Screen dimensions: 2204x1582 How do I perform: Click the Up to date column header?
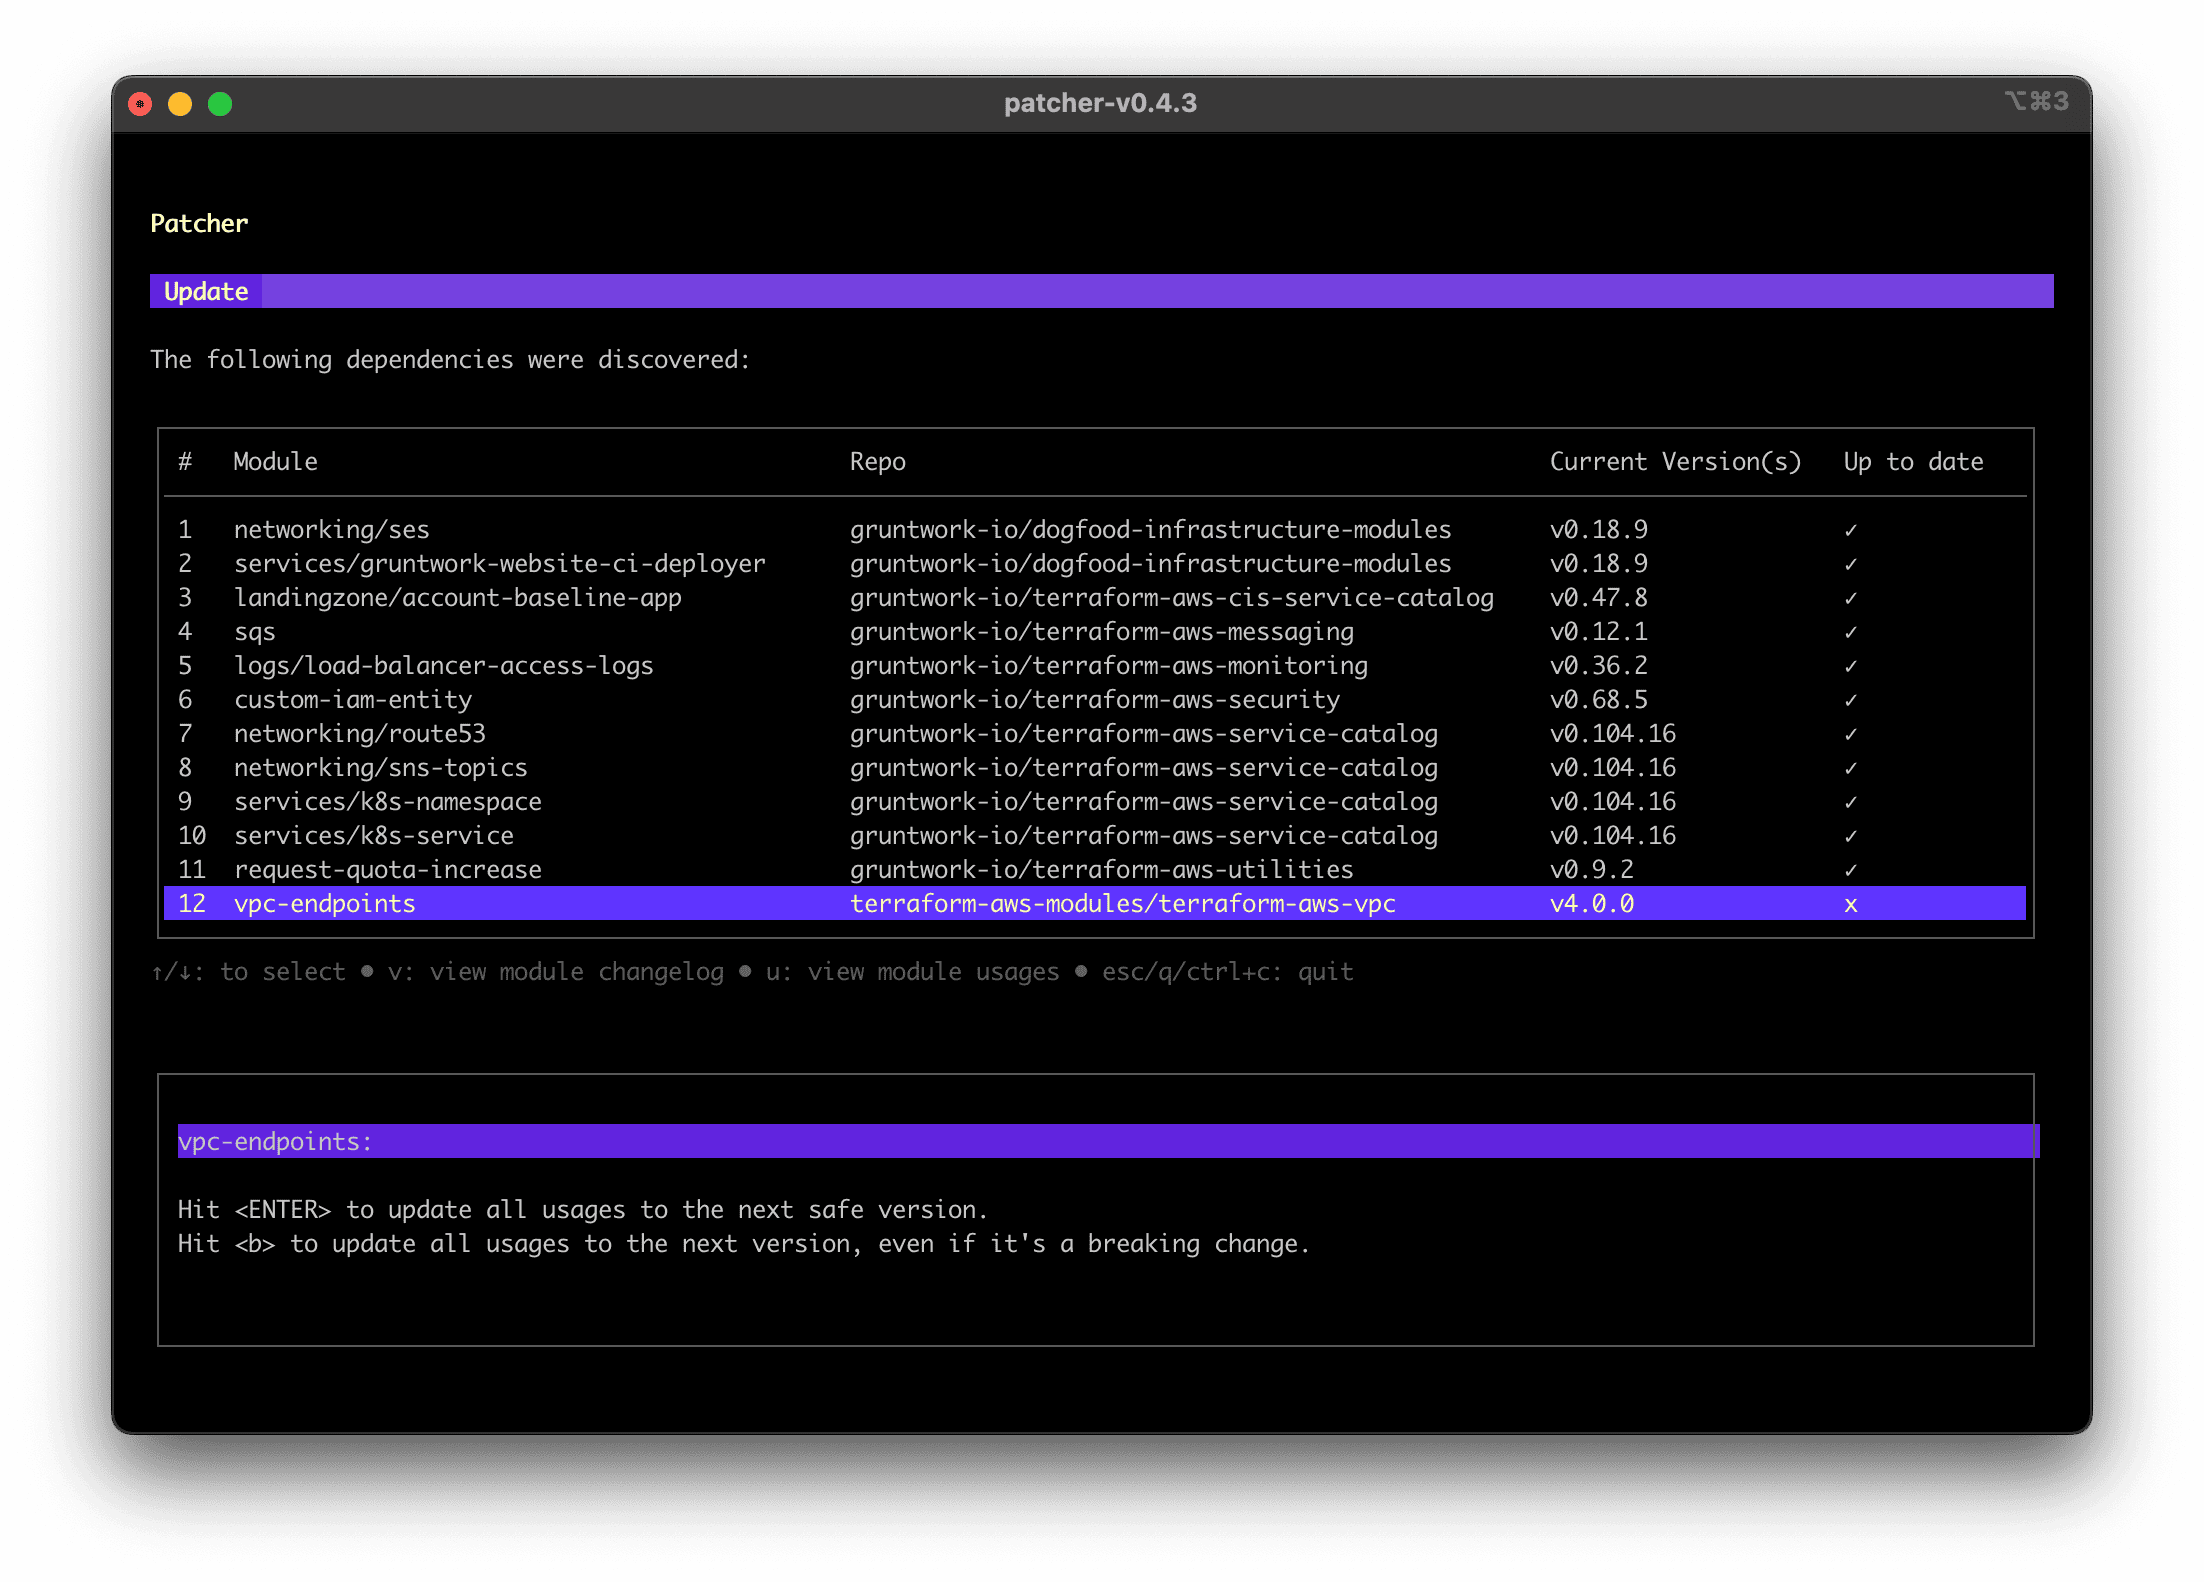(x=1913, y=462)
